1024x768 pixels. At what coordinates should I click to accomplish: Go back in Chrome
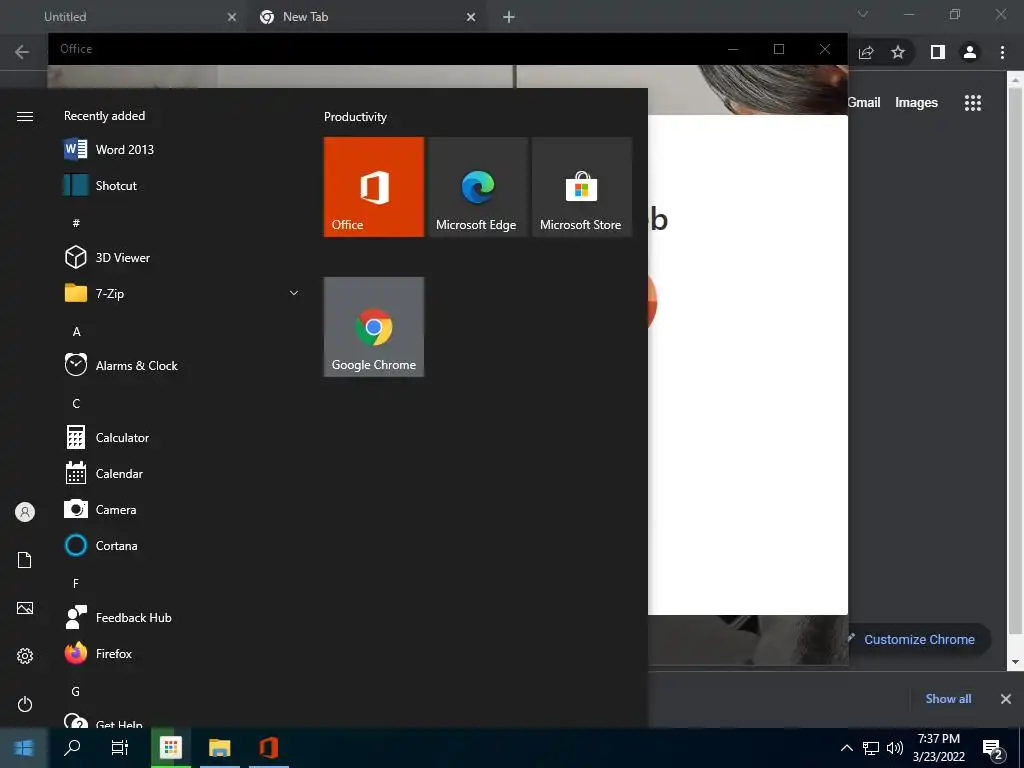point(22,52)
